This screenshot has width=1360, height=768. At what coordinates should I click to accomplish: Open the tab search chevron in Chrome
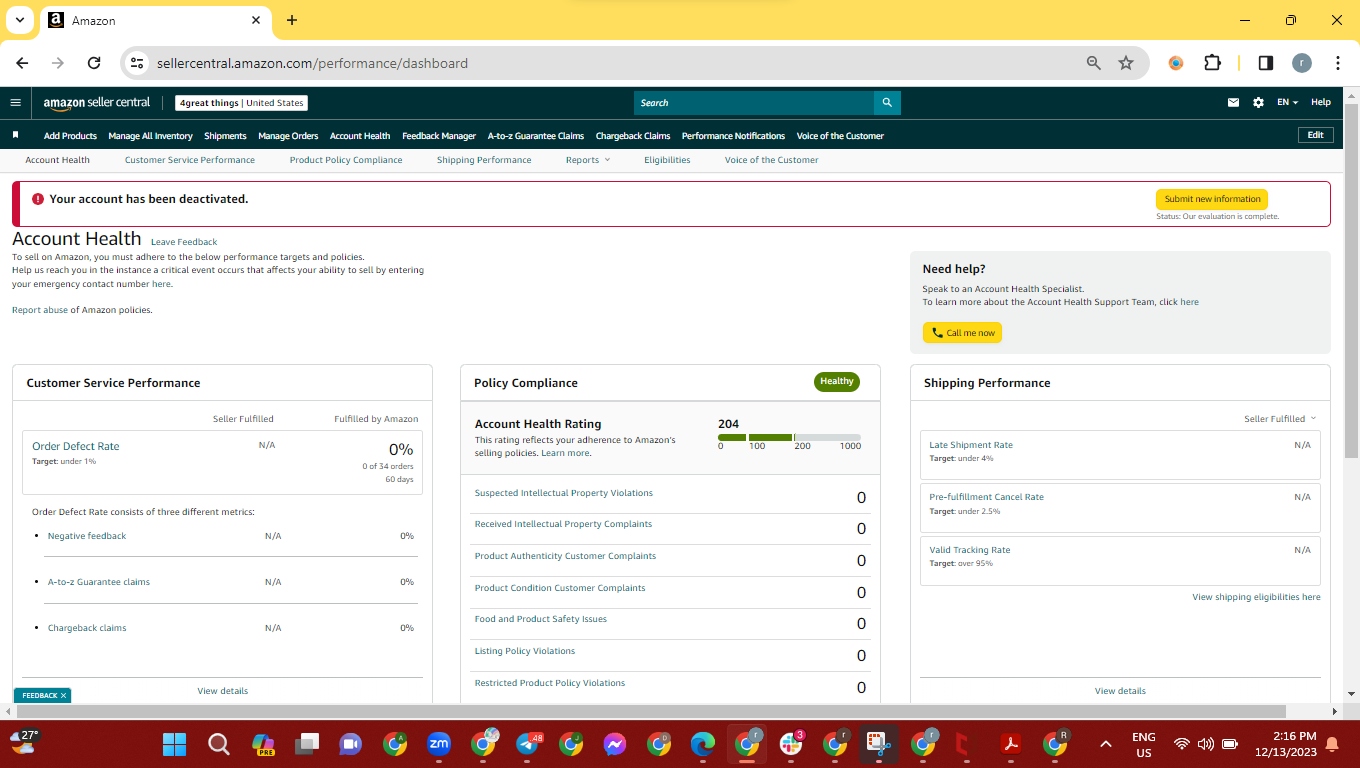[20, 20]
